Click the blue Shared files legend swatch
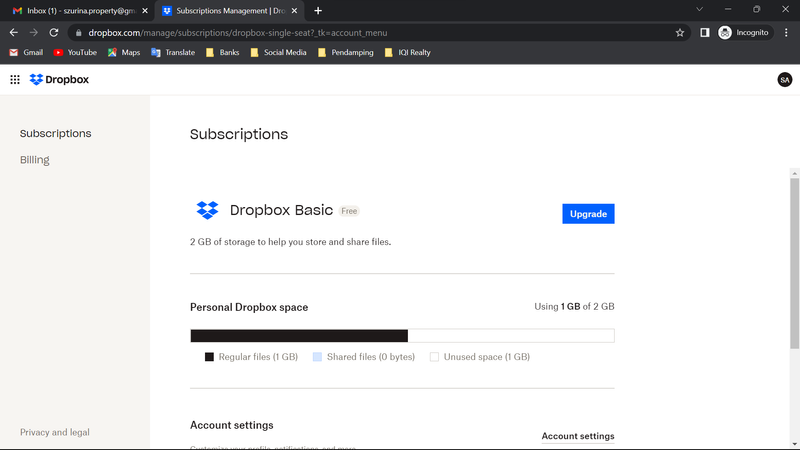Image resolution: width=800 pixels, height=450 pixels. coord(317,357)
